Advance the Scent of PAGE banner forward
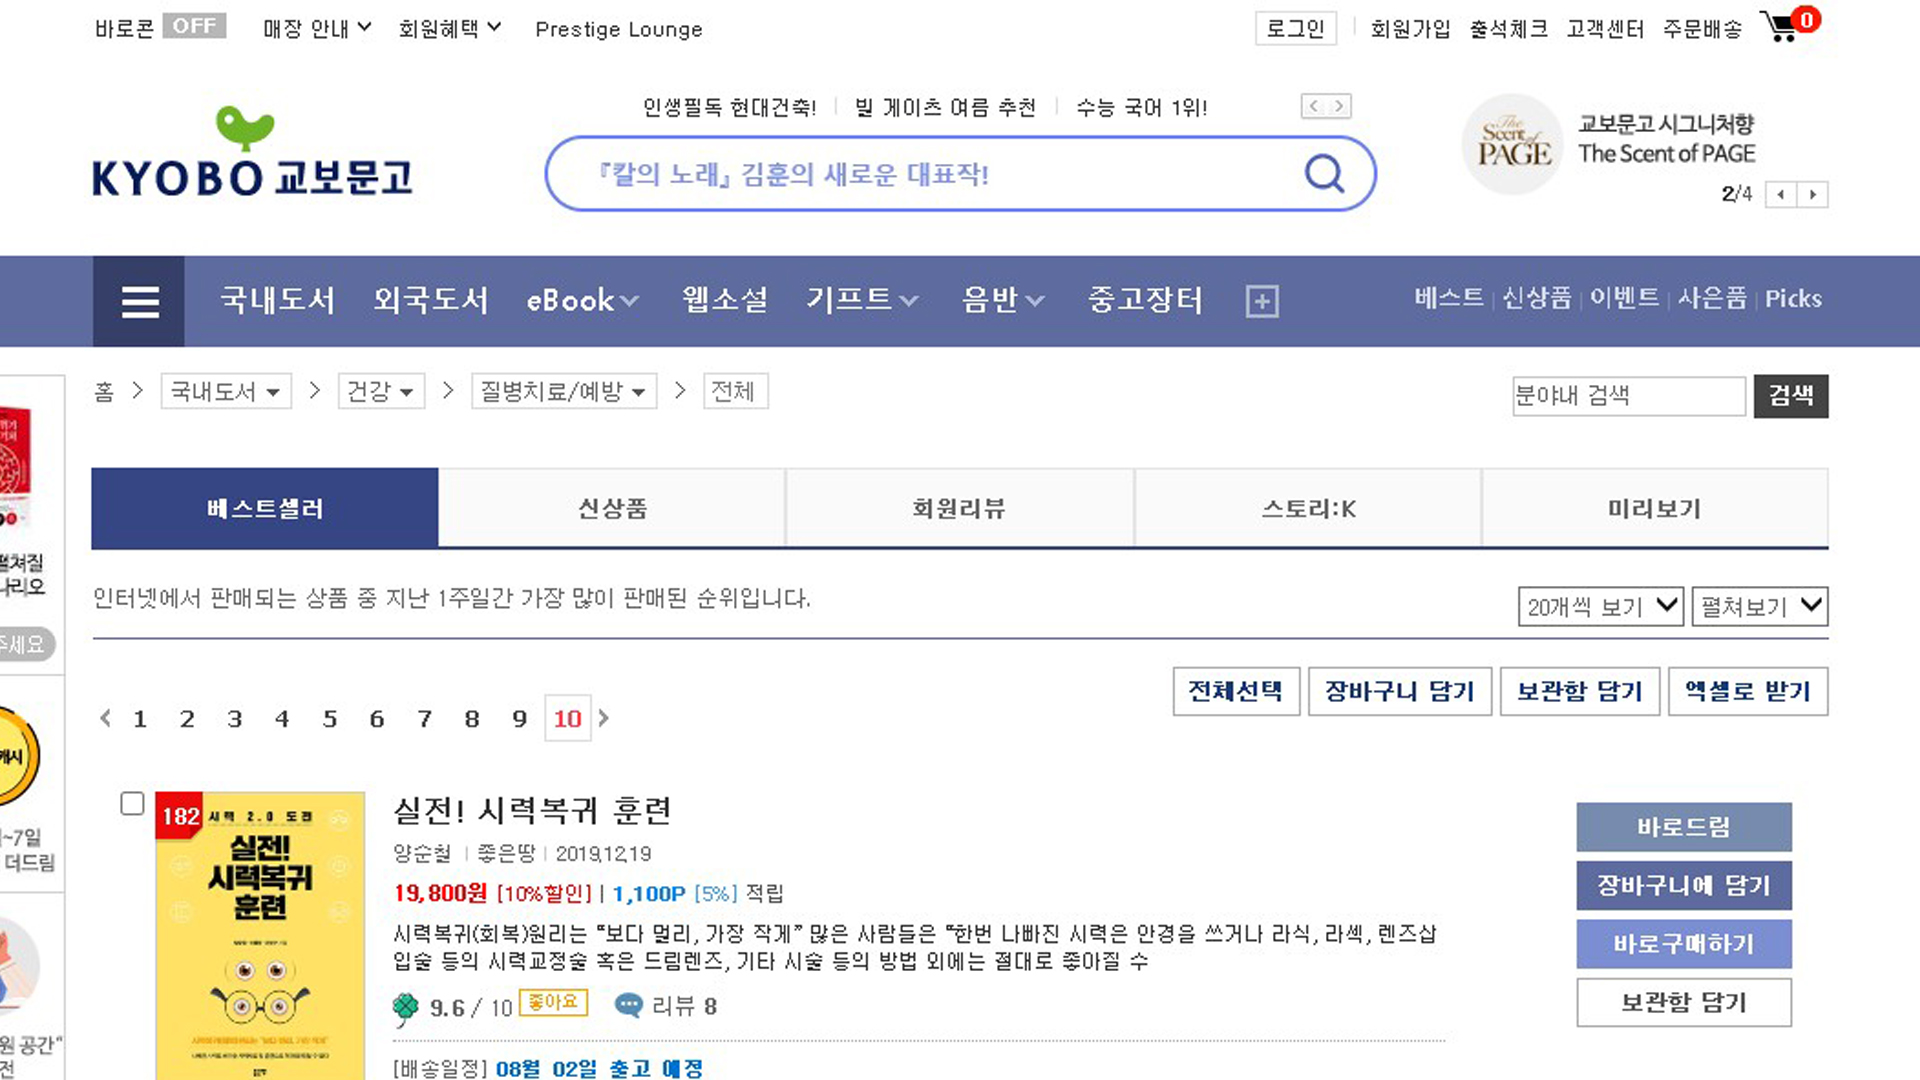 [1812, 195]
